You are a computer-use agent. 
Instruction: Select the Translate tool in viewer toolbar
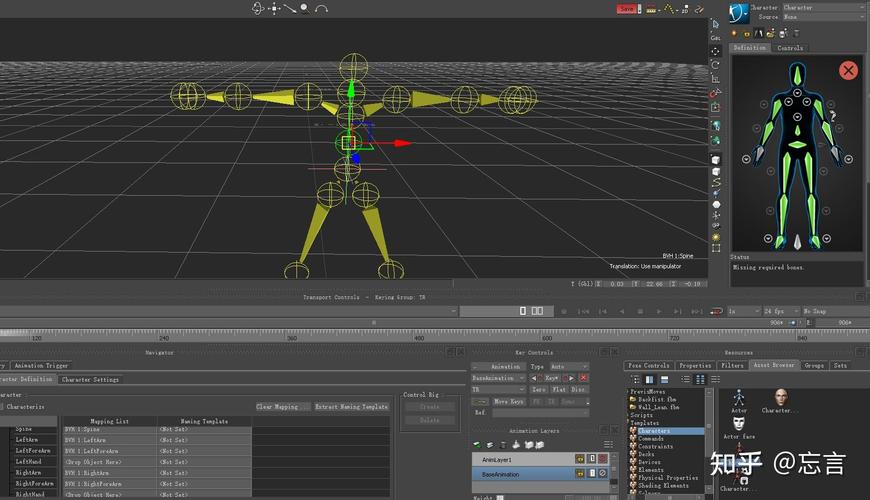pos(716,52)
